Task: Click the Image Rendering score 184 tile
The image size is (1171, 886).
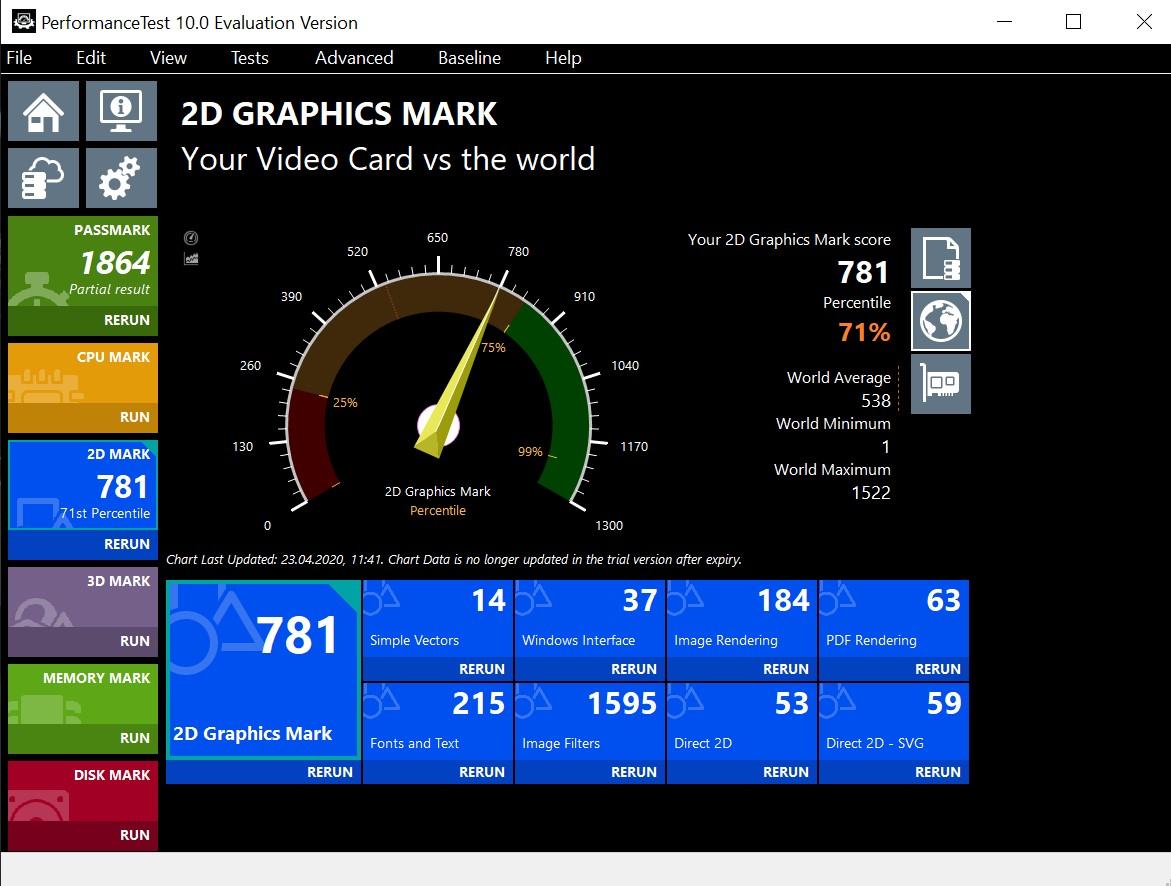Action: pos(742,619)
